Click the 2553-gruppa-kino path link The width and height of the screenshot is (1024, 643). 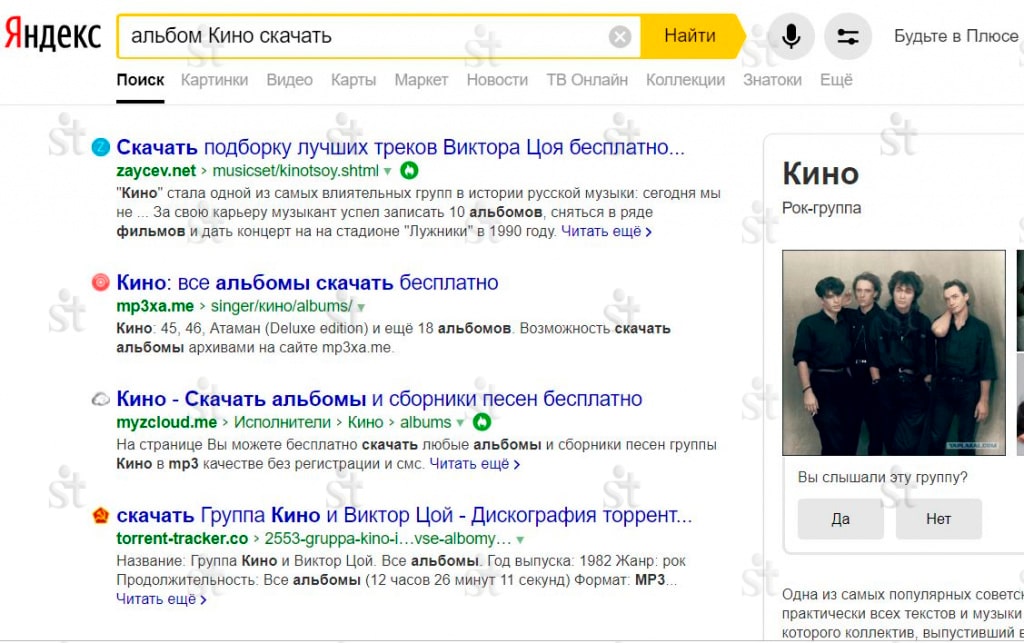tap(388, 539)
